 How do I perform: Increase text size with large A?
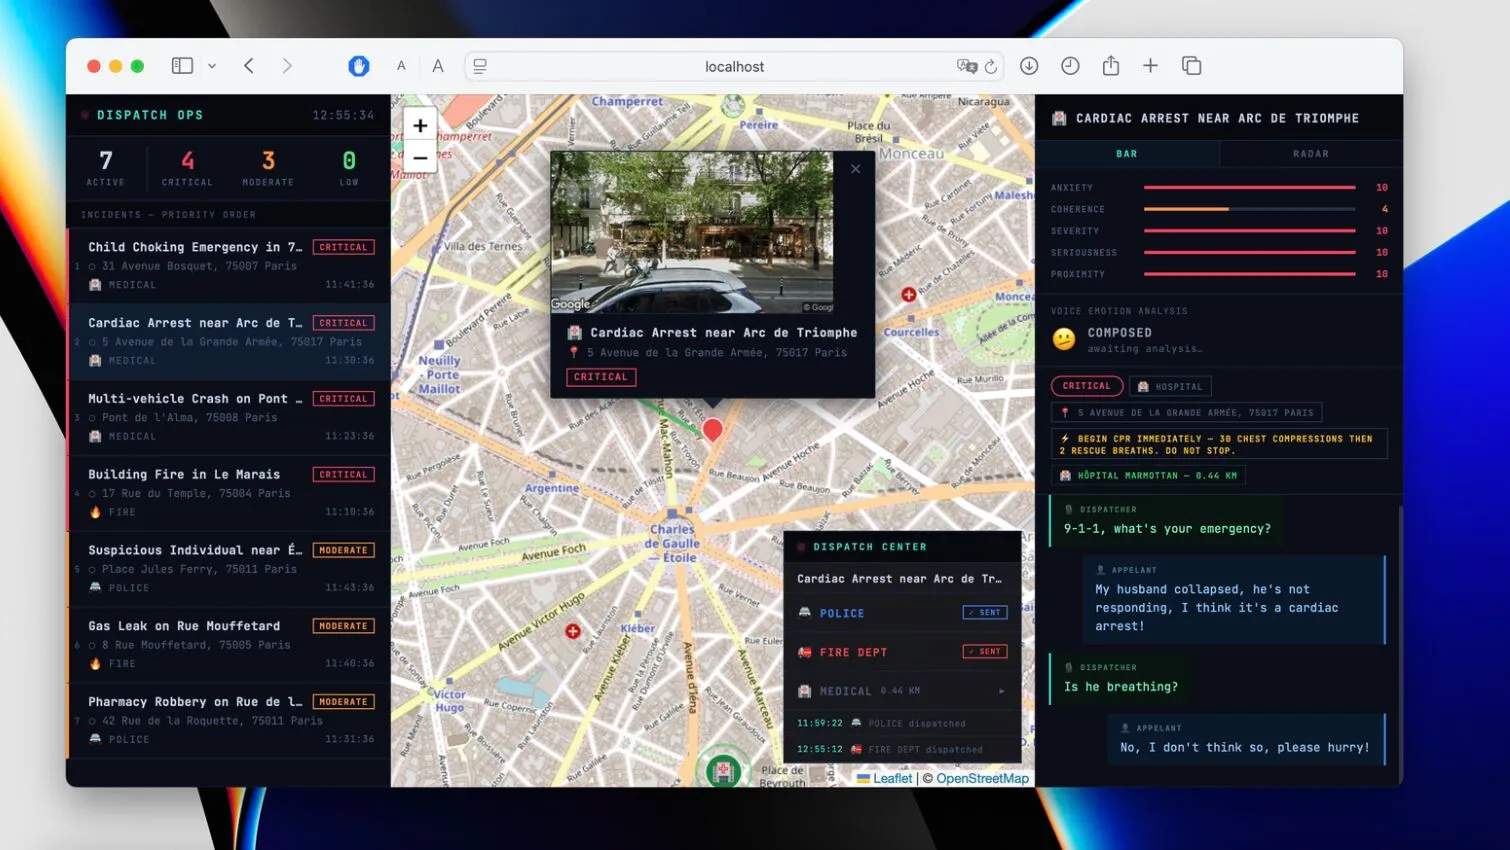click(x=438, y=66)
